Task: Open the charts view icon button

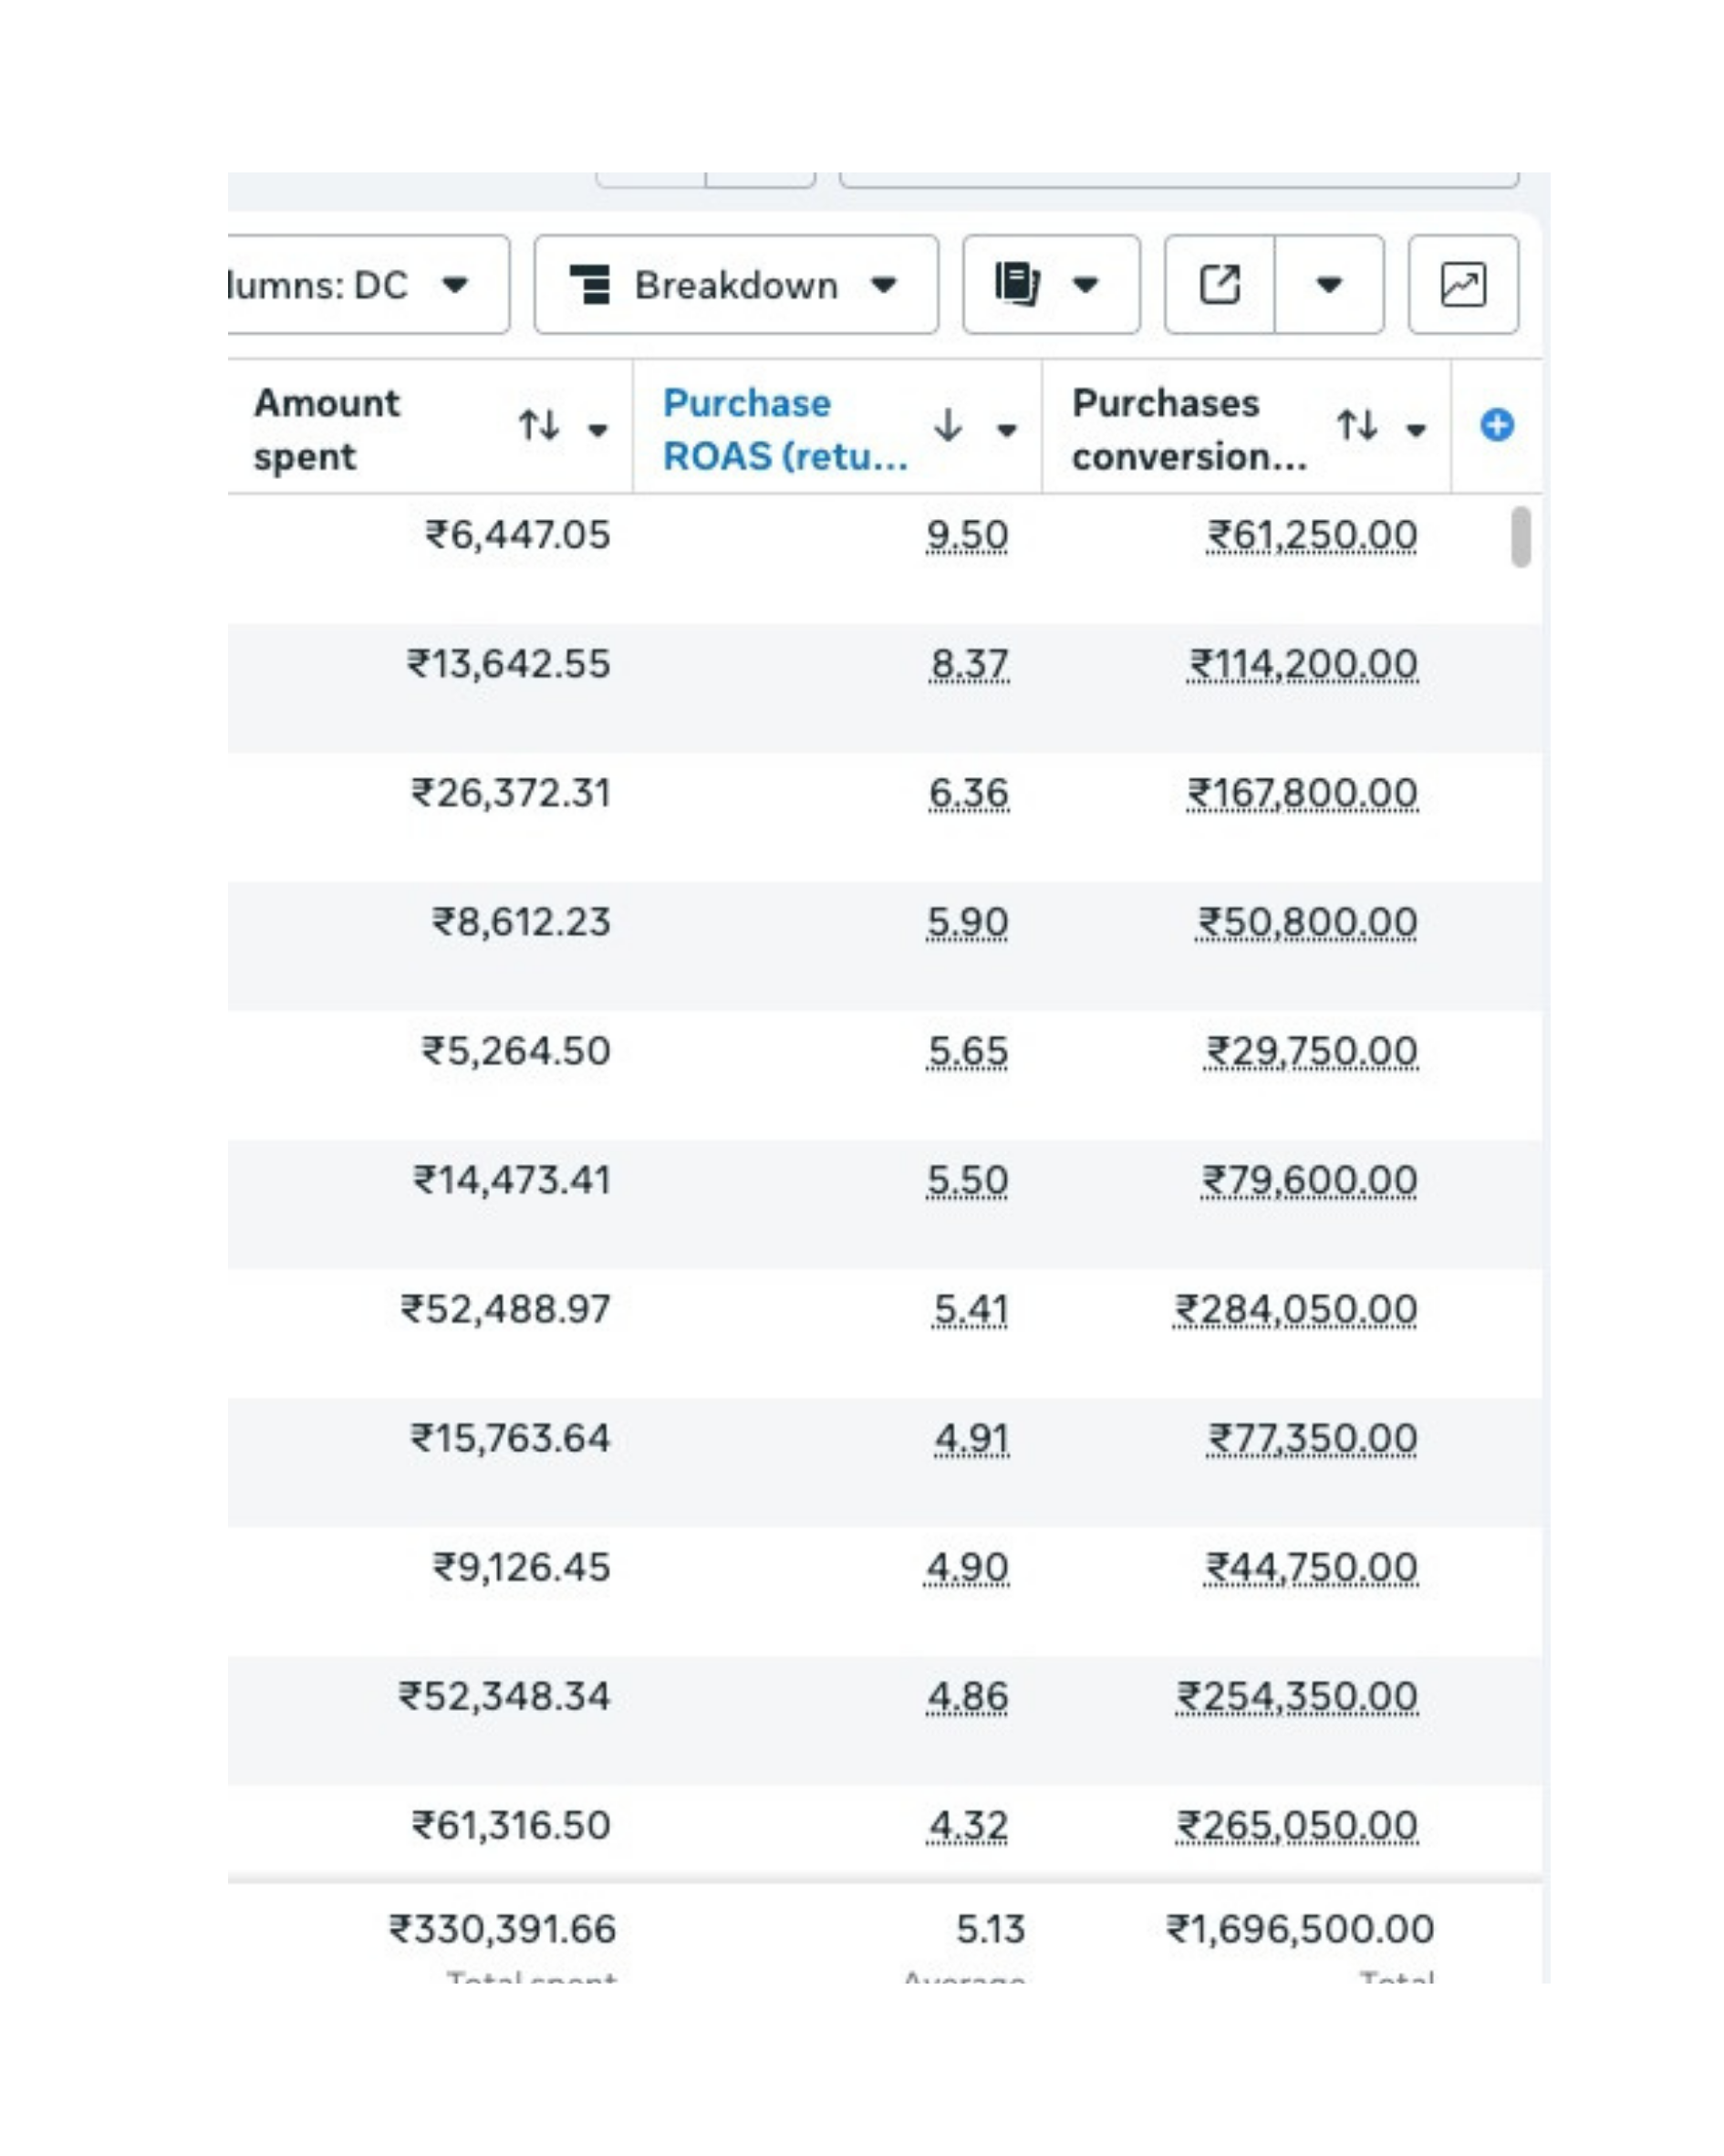Action: tap(1463, 285)
